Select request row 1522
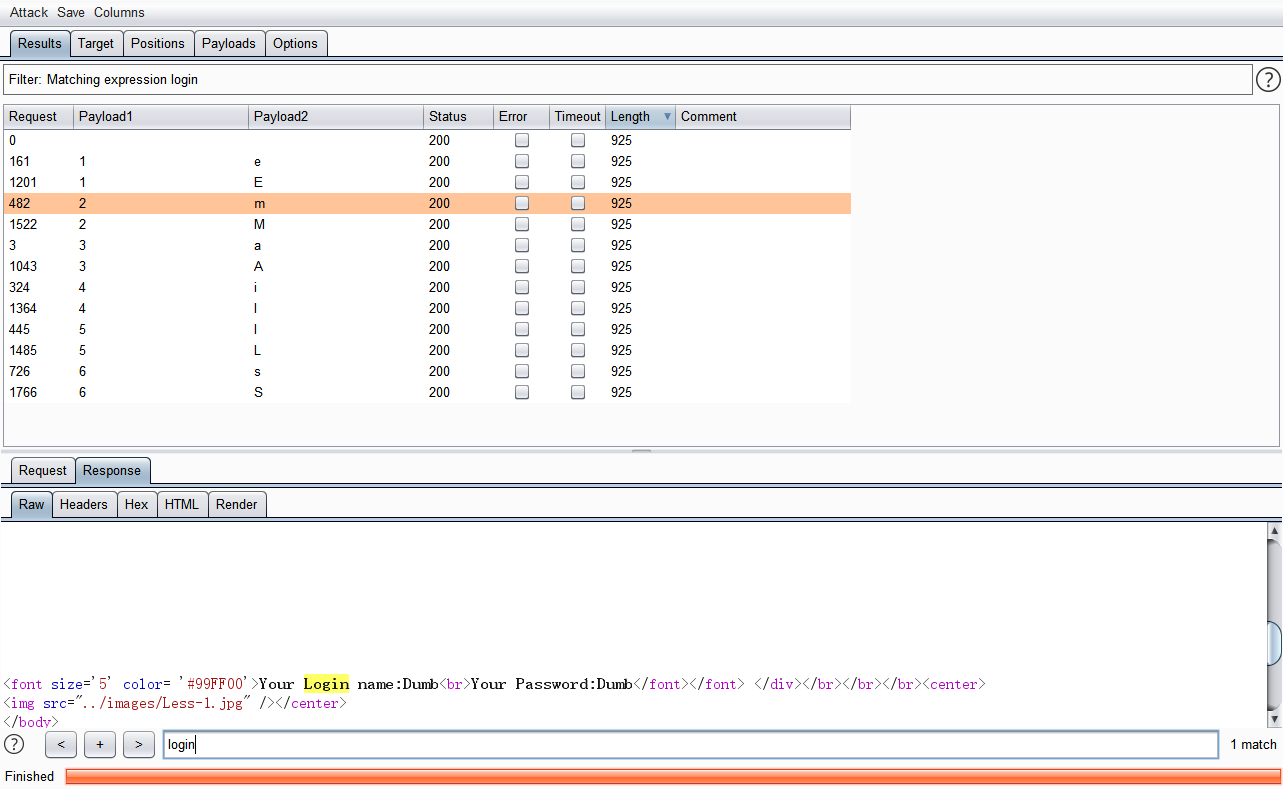Image resolution: width=1283 pixels, height=789 pixels. [x=427, y=225]
